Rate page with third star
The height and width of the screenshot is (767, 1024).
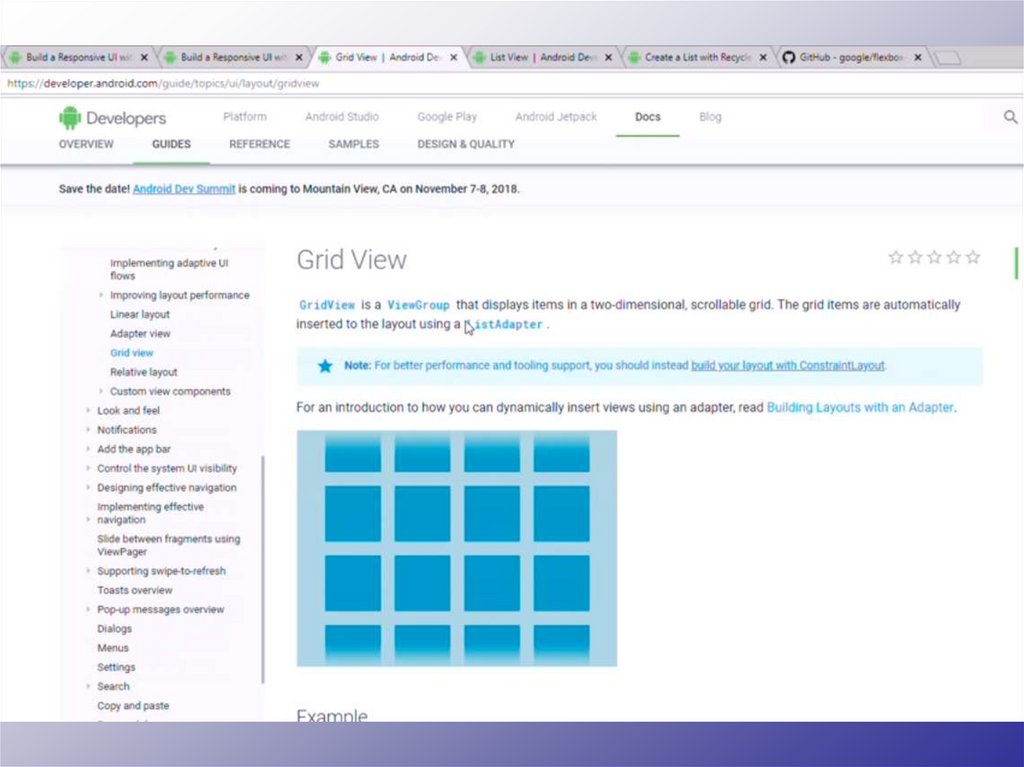tap(935, 257)
